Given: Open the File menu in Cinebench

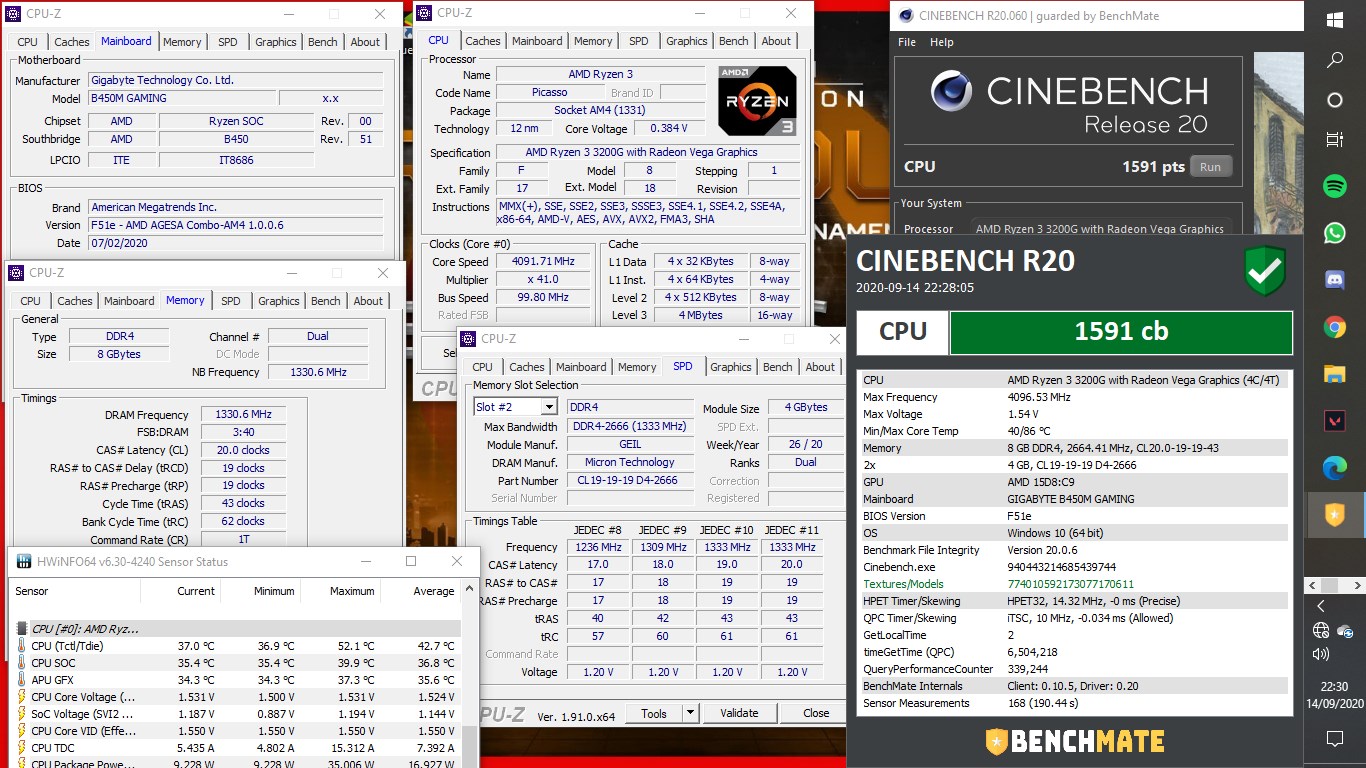Looking at the screenshot, I should (x=907, y=42).
